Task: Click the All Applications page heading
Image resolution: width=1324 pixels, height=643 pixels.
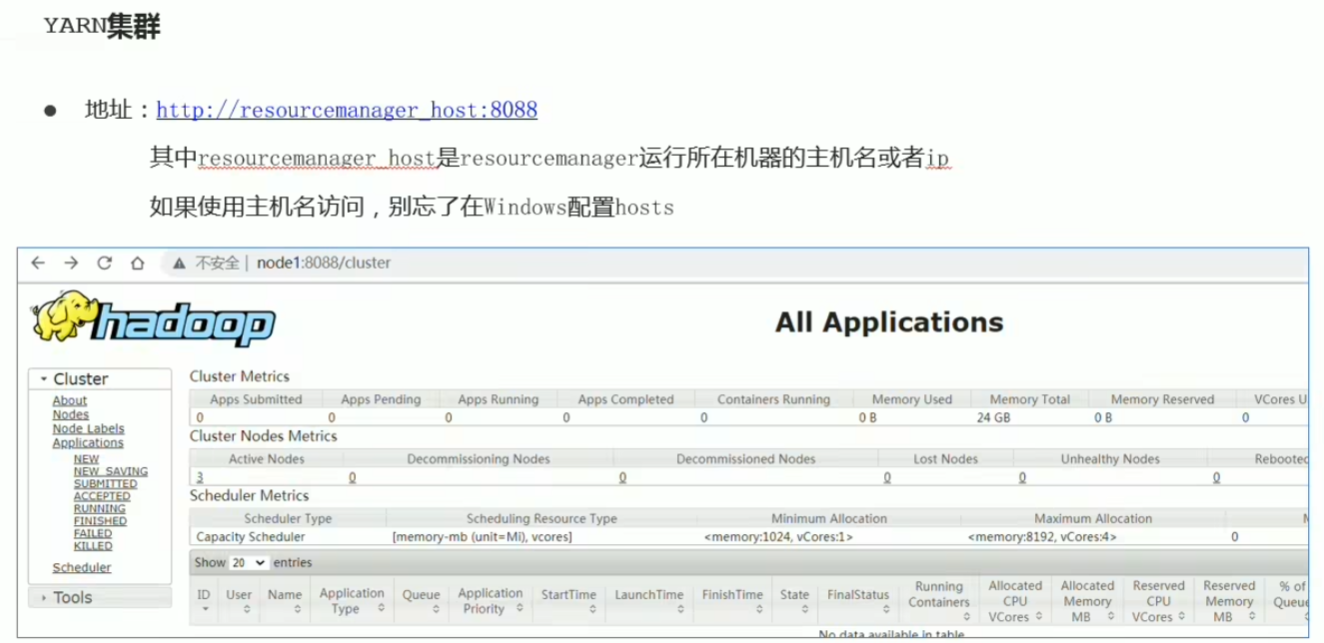Action: point(889,322)
